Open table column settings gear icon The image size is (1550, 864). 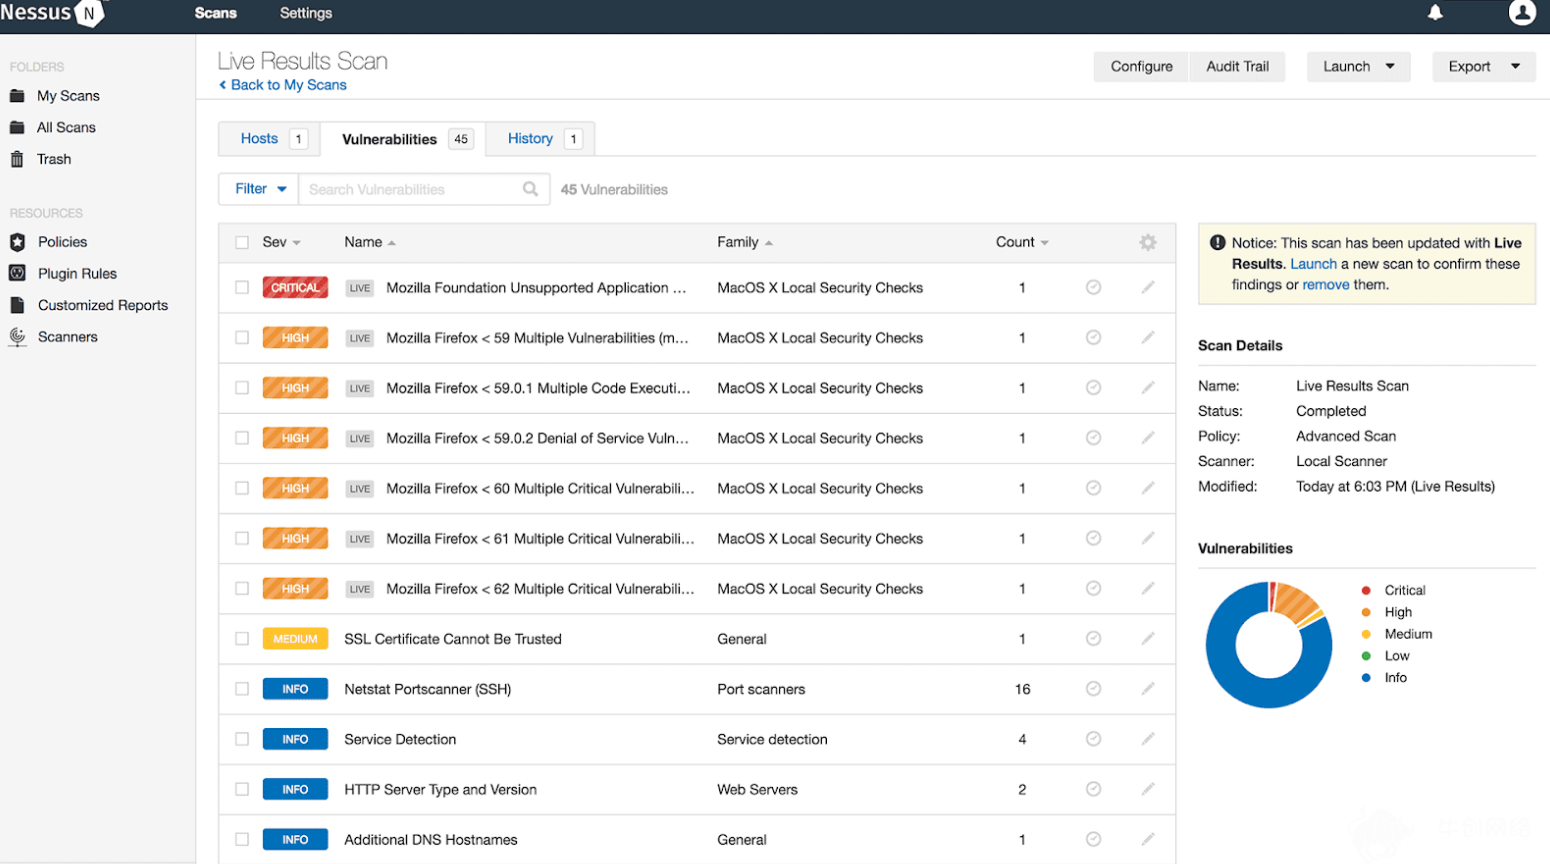[x=1147, y=242]
